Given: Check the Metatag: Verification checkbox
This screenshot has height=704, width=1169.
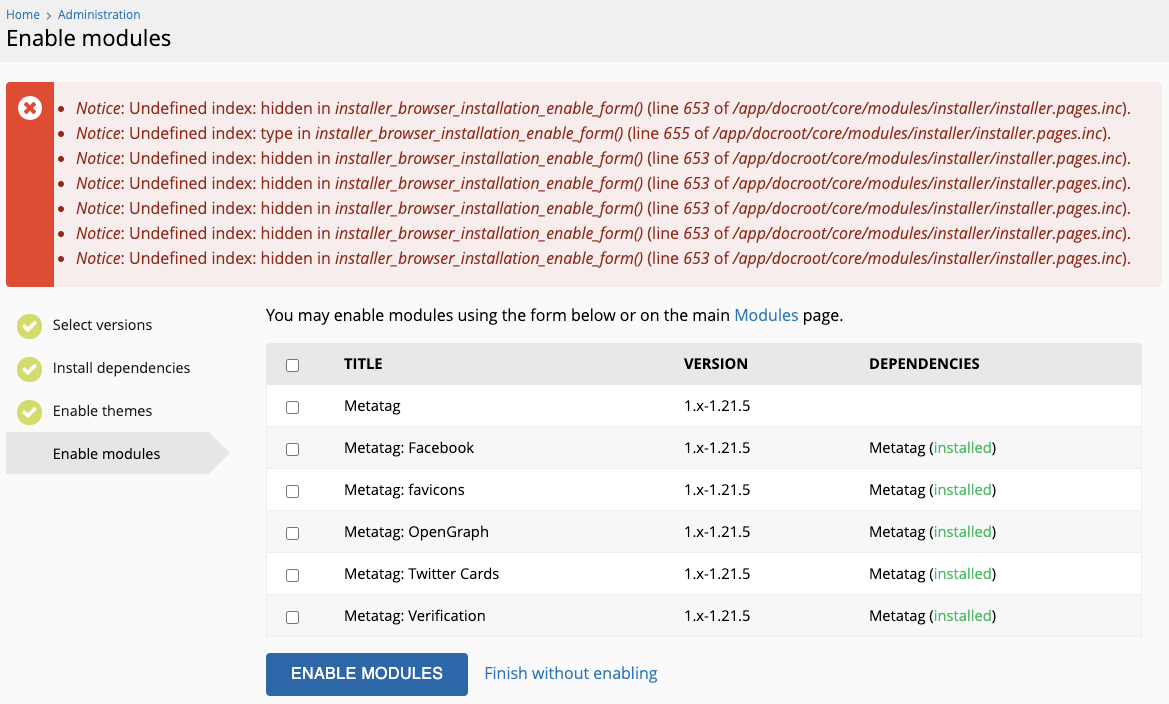Looking at the screenshot, I should click(292, 617).
